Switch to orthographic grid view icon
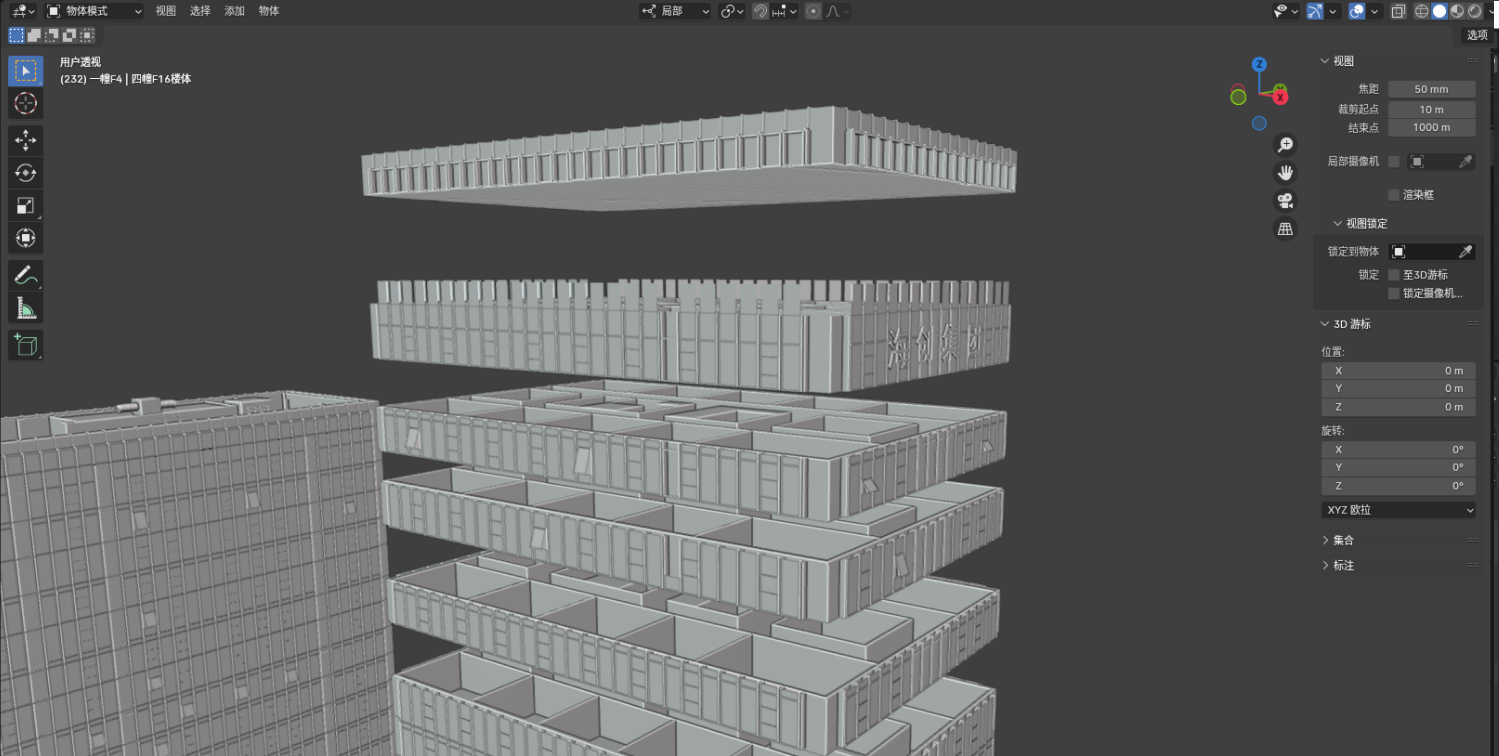This screenshot has width=1499, height=756. [1285, 229]
